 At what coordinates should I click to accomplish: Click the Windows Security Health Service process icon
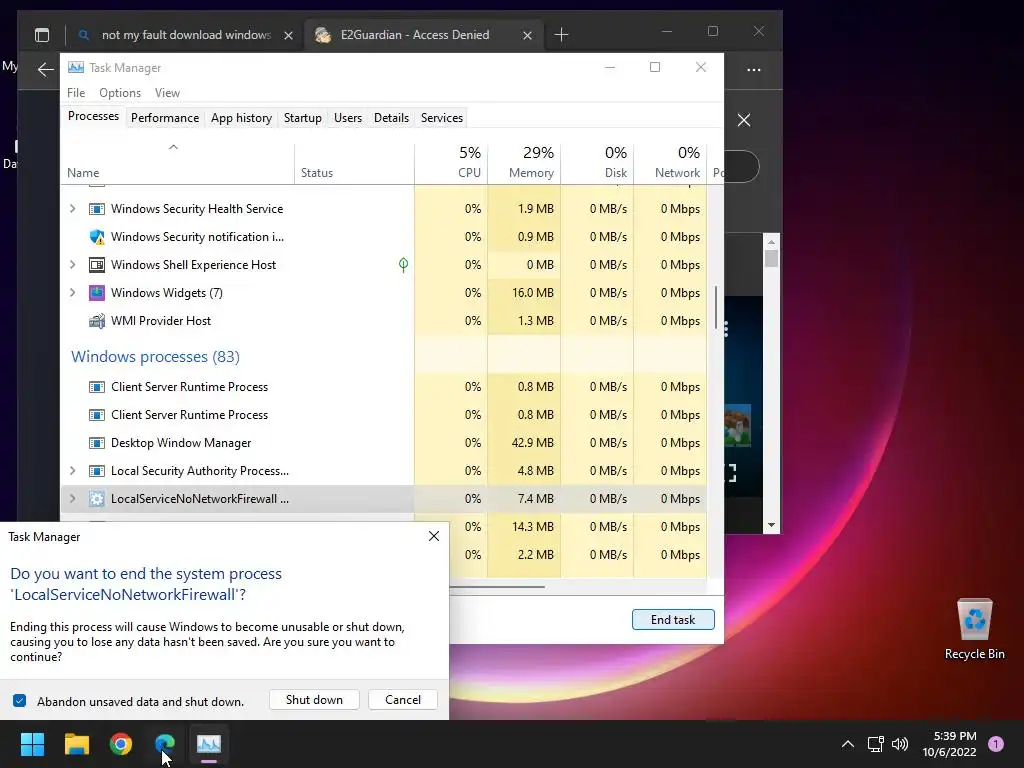[x=97, y=209]
